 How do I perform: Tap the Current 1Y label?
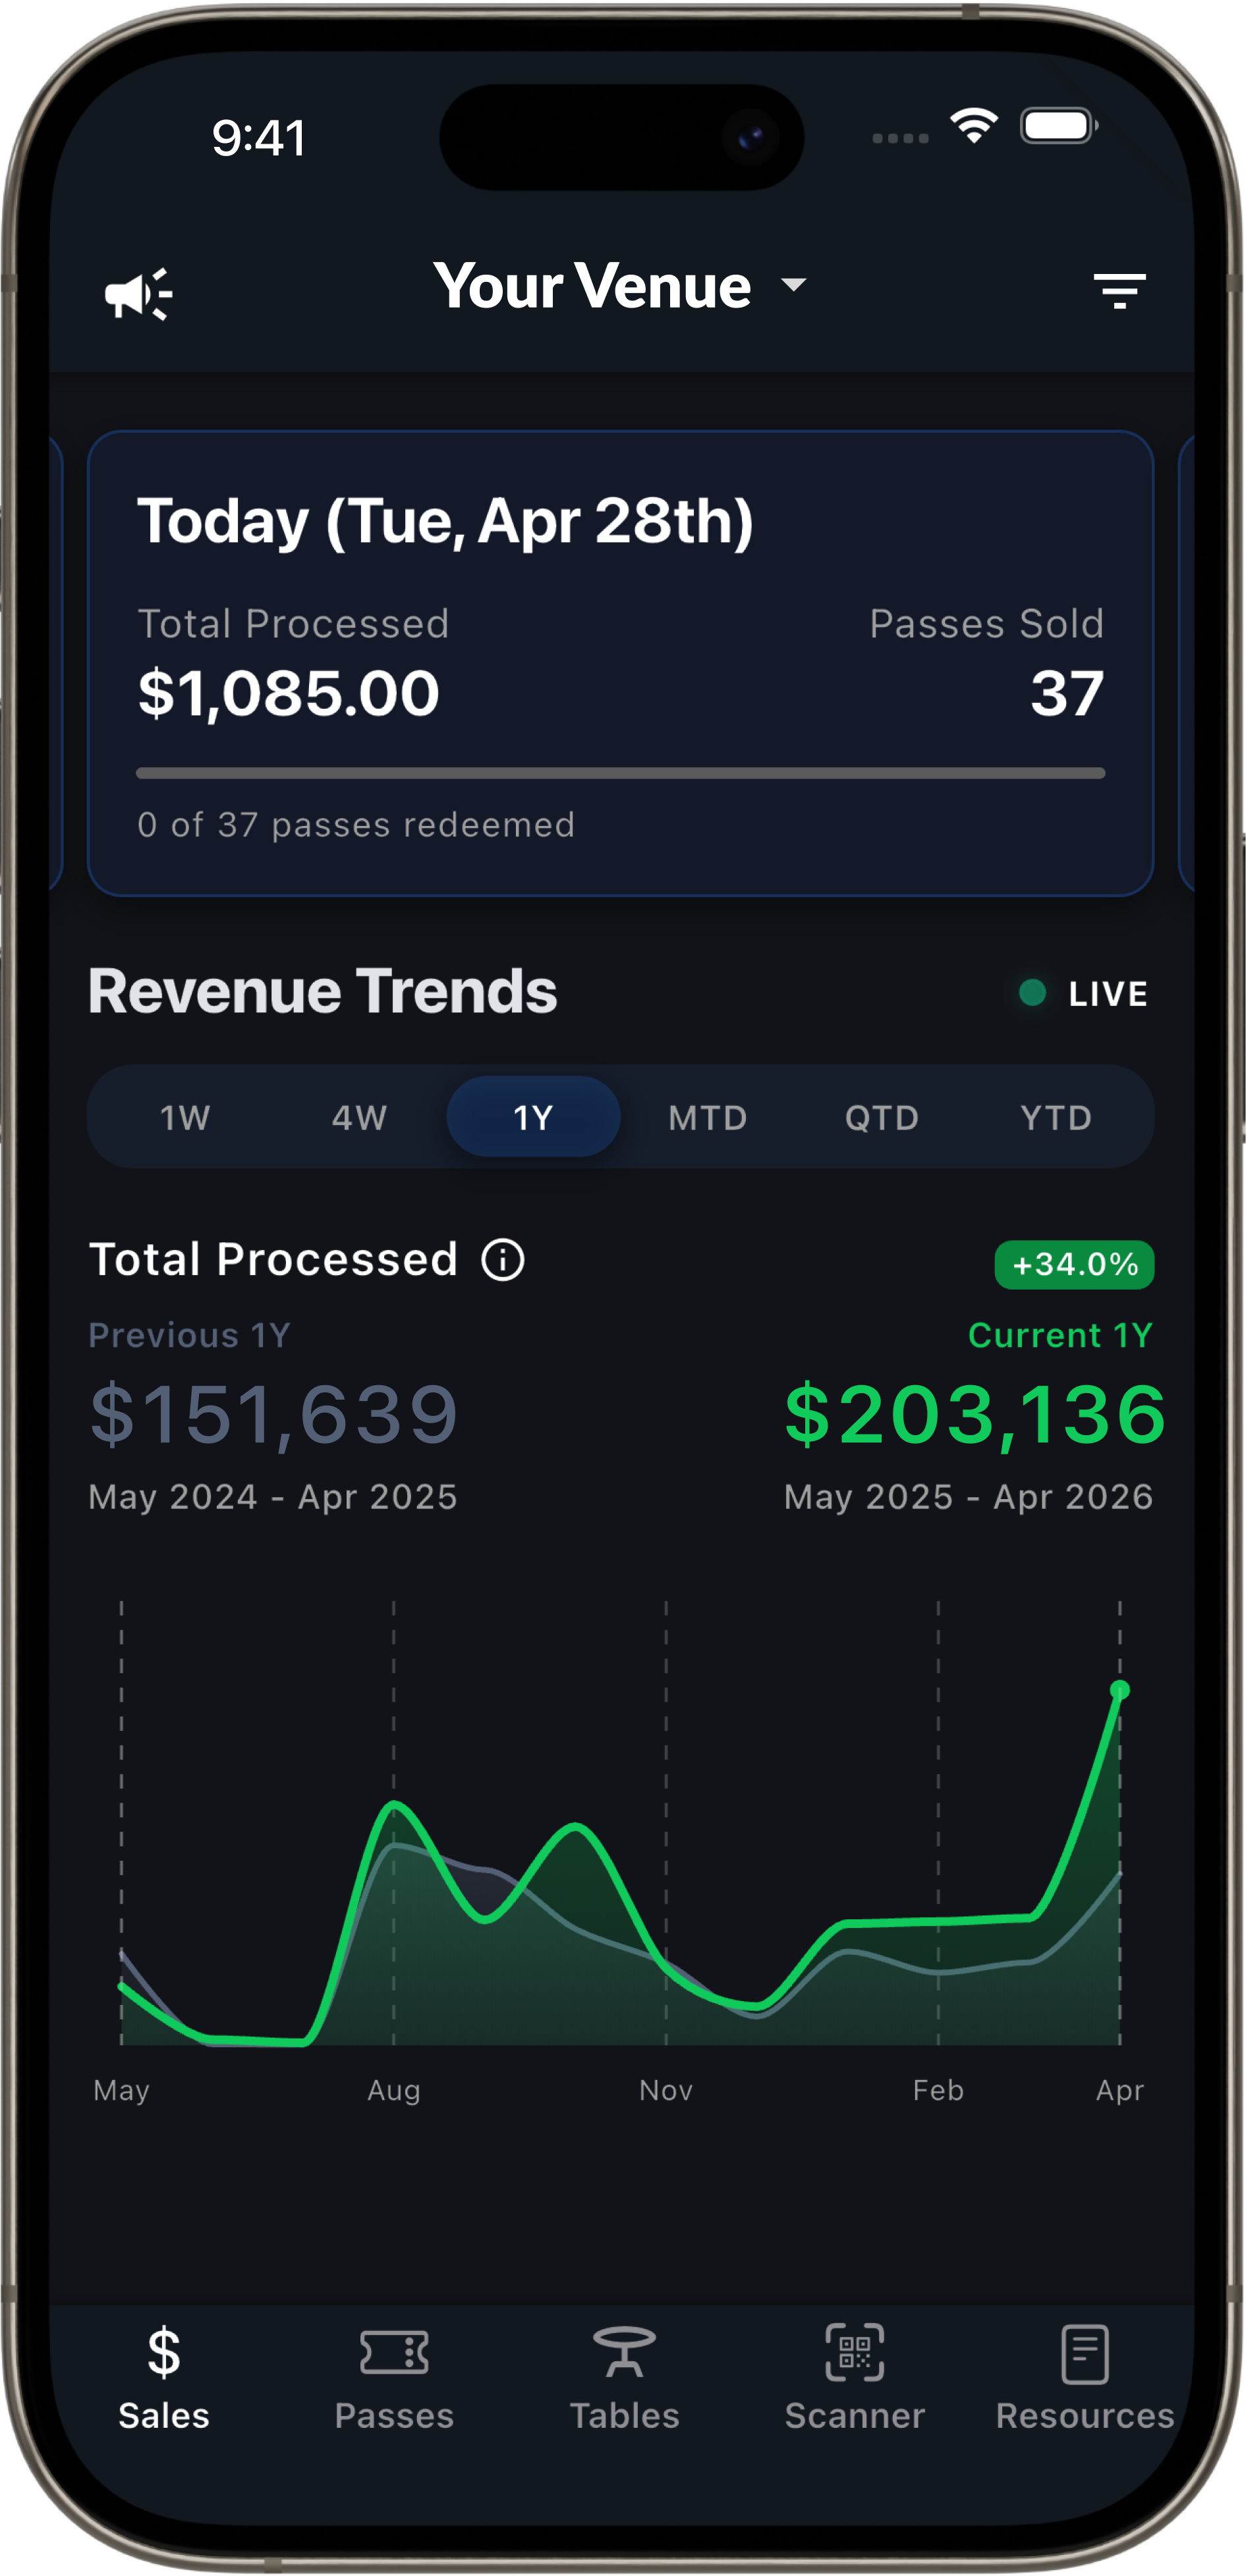(1061, 1336)
